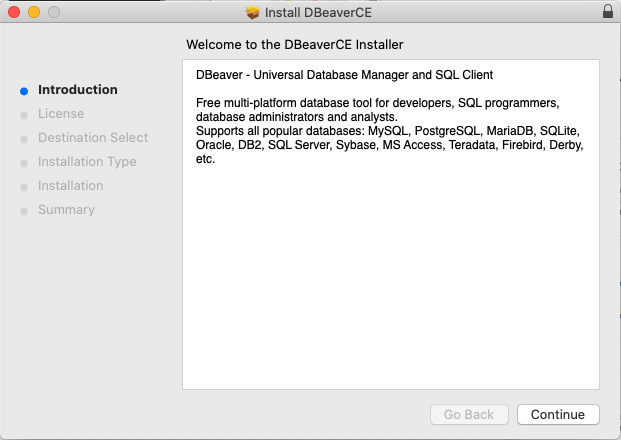The height and width of the screenshot is (440, 621).
Task: Click the package icon beside Install DBeaverCE
Action: point(252,12)
